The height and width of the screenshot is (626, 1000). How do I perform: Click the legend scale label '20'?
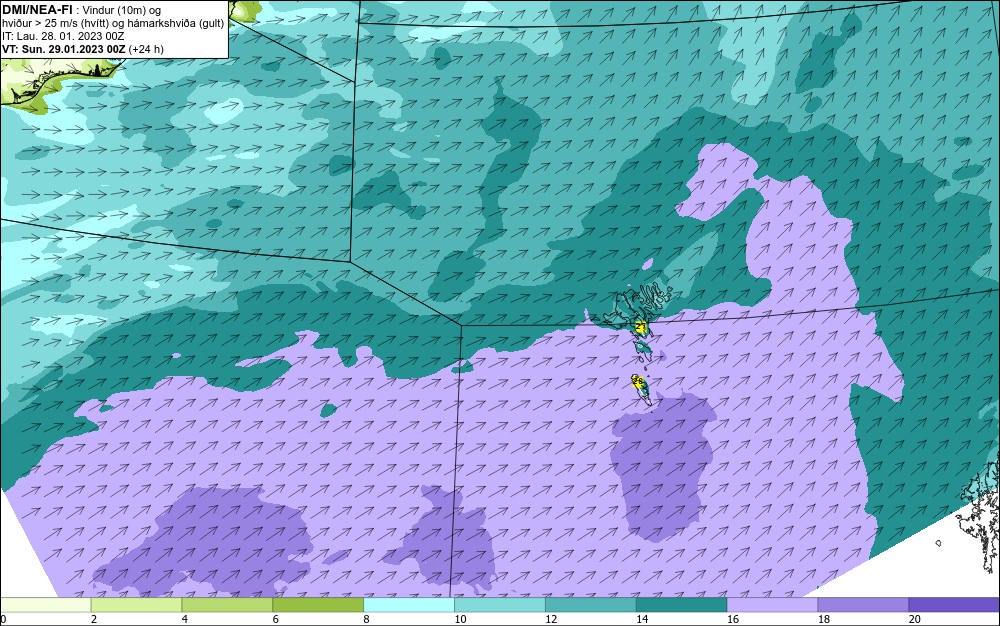pos(915,619)
